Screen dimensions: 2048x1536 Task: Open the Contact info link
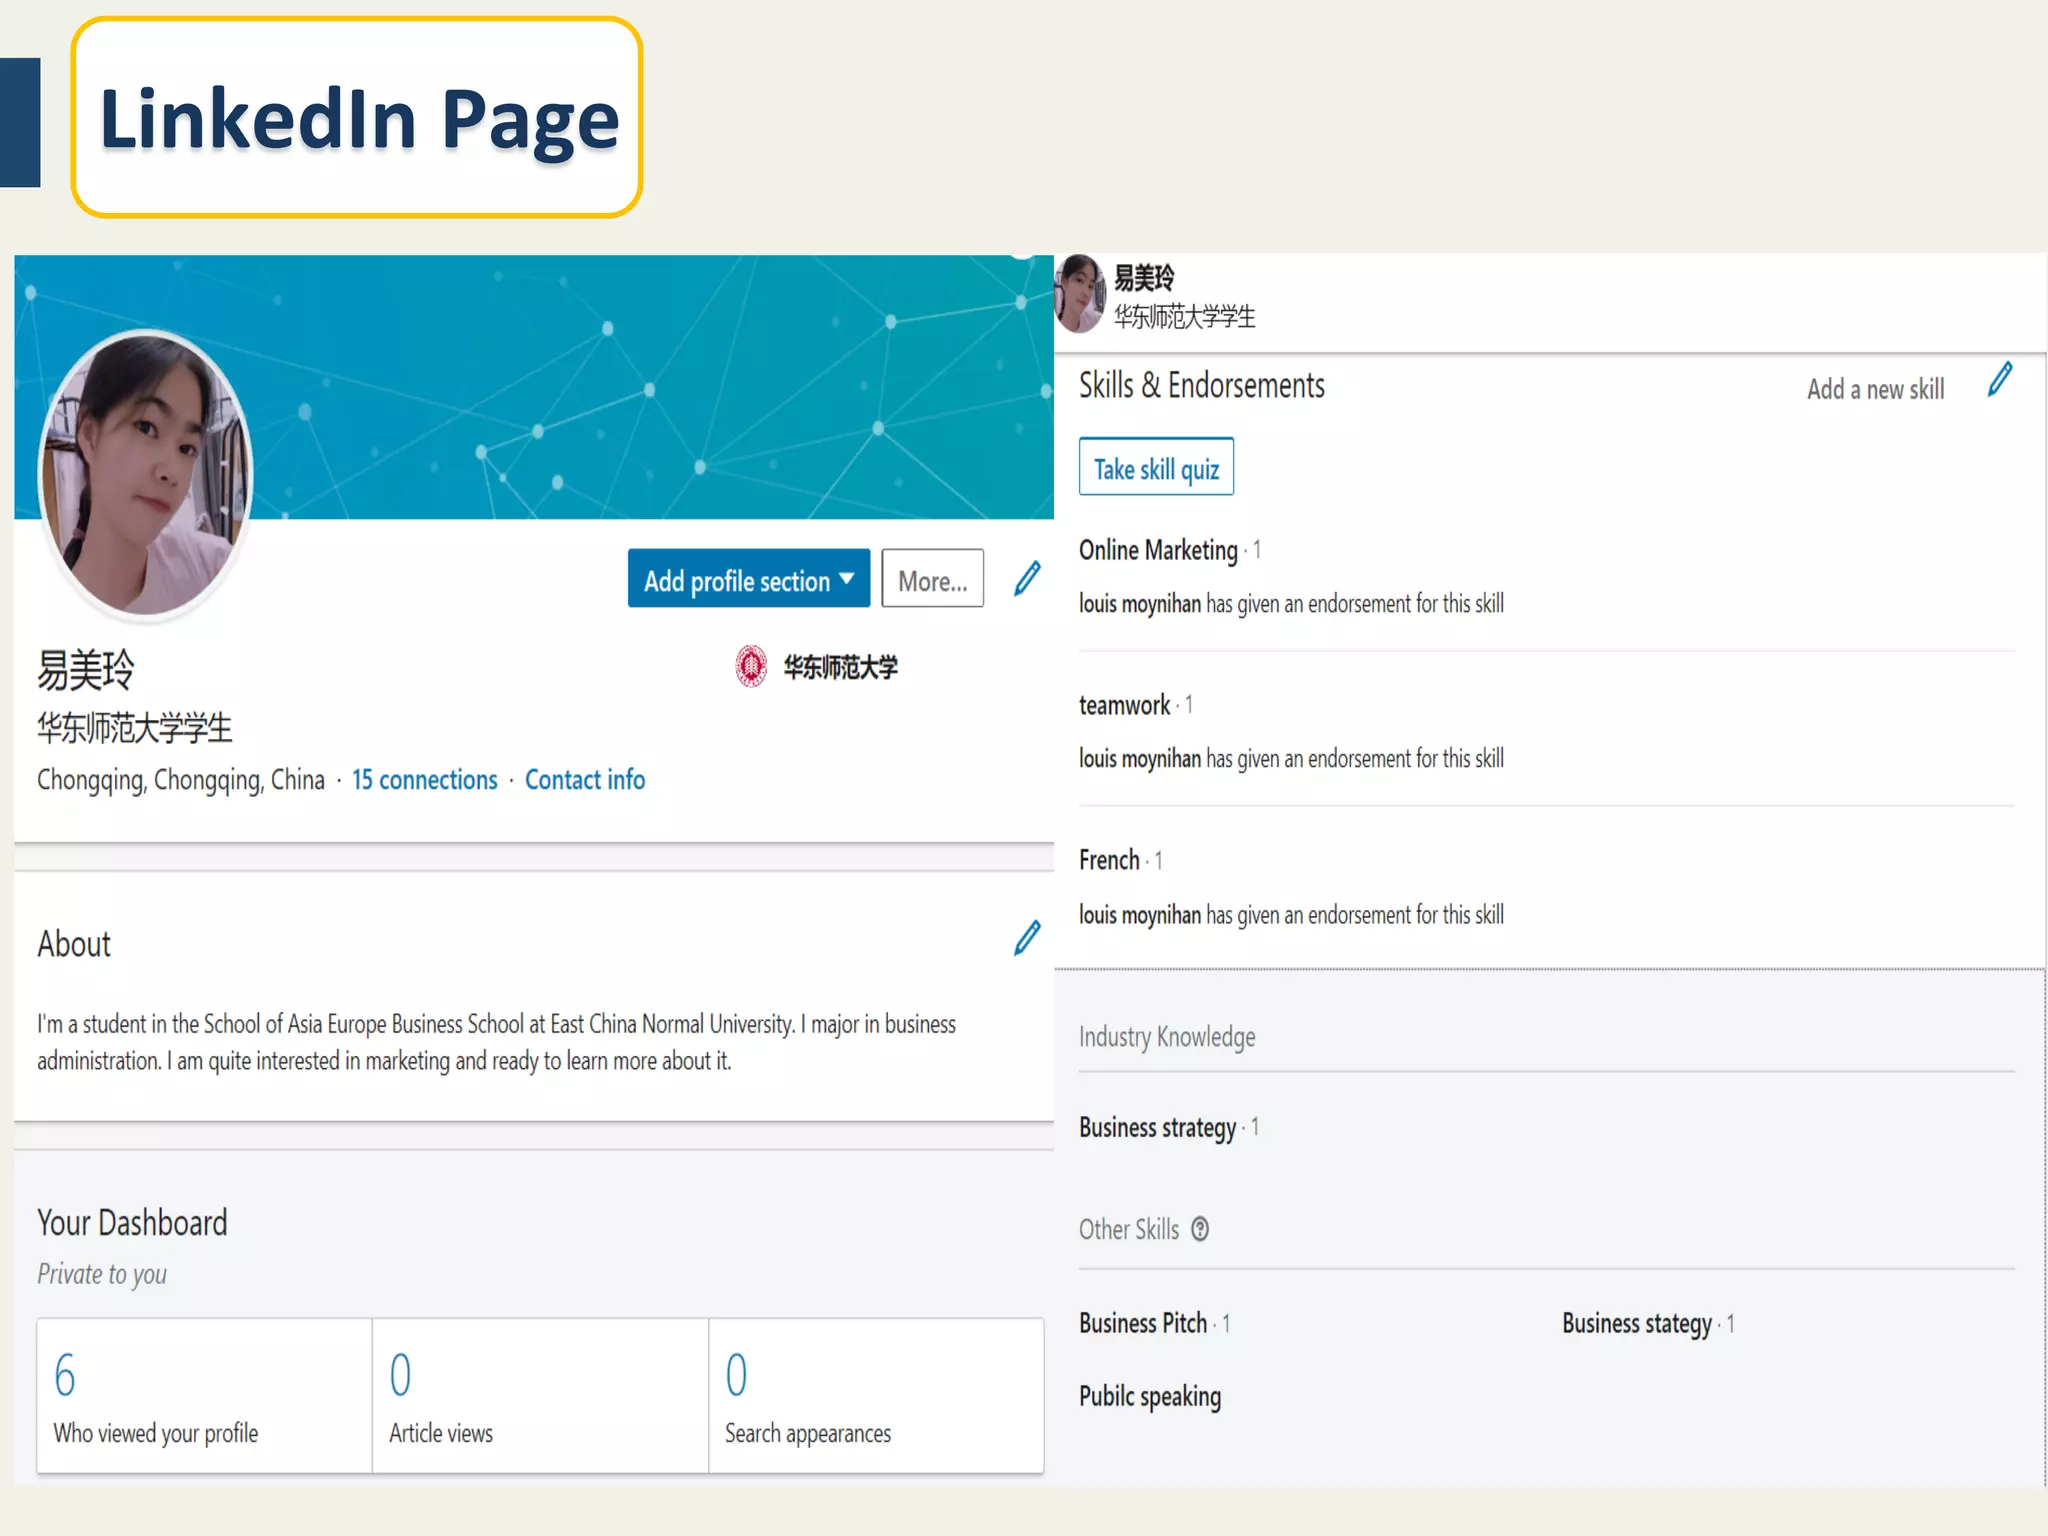tap(585, 780)
